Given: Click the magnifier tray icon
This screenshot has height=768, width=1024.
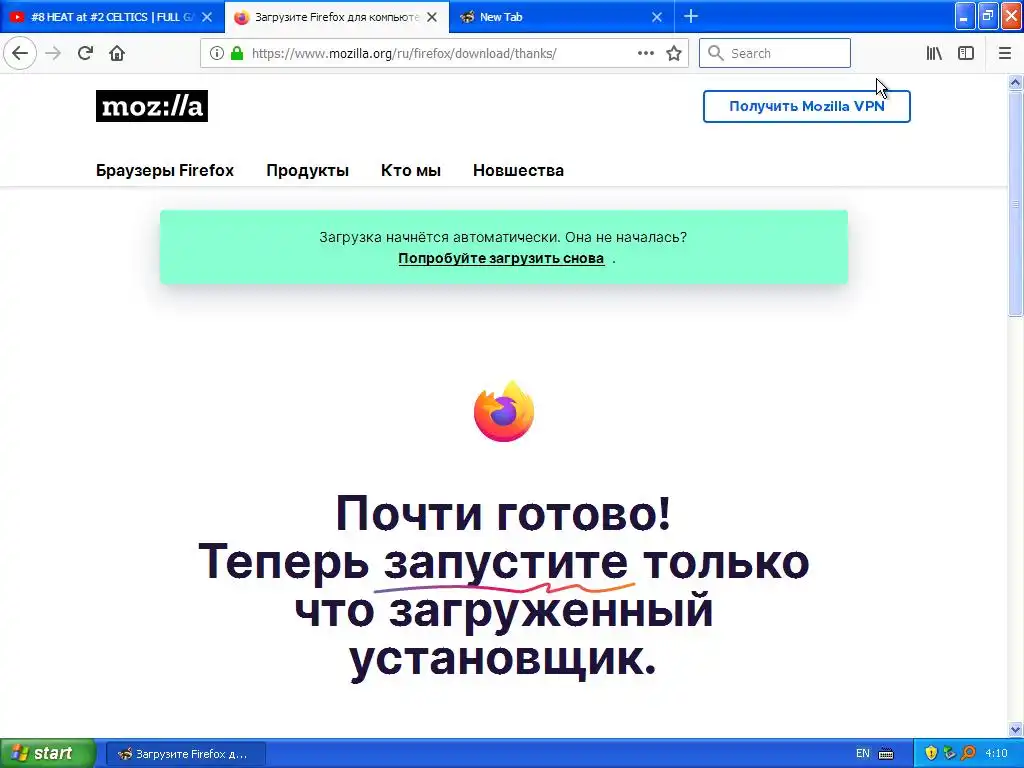Looking at the screenshot, I should [968, 753].
